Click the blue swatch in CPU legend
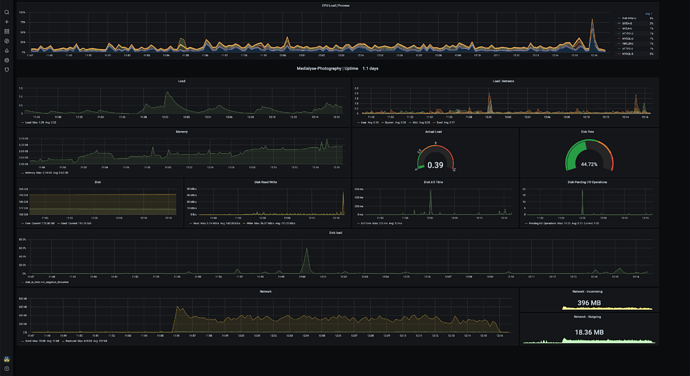 (x=619, y=18)
